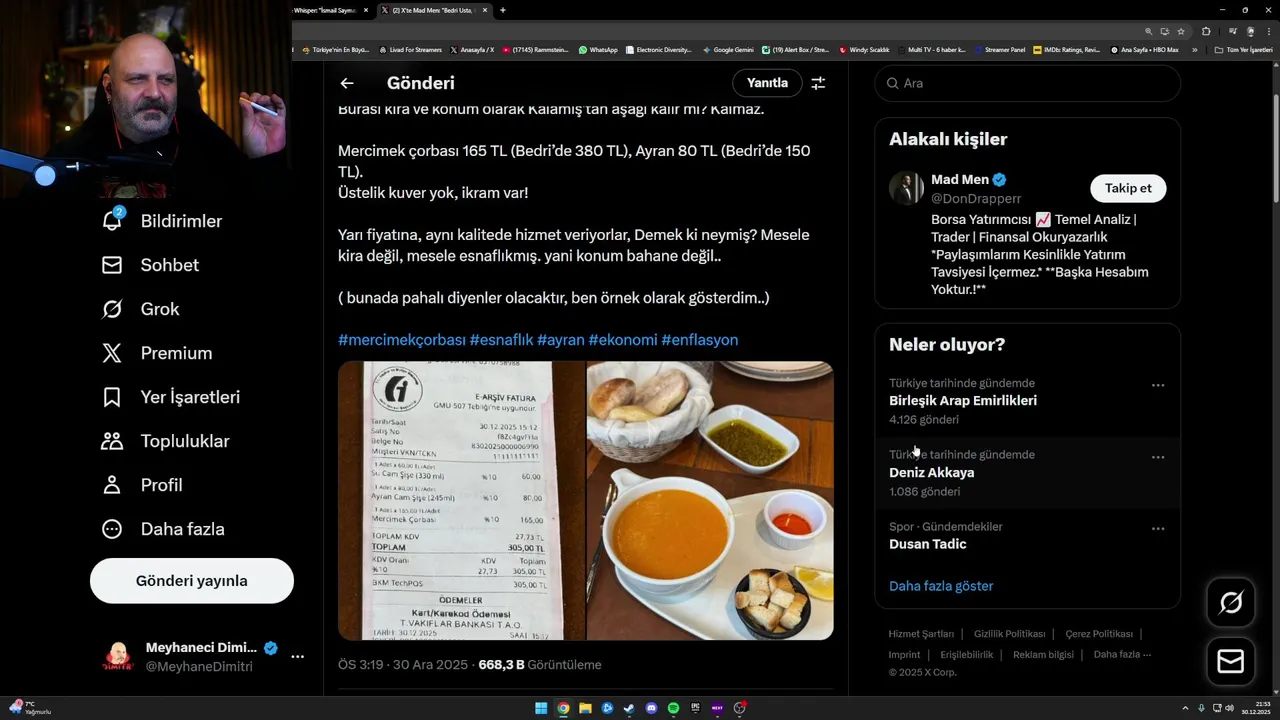Open X Premium in the sidebar
1280x720 pixels.
156,353
